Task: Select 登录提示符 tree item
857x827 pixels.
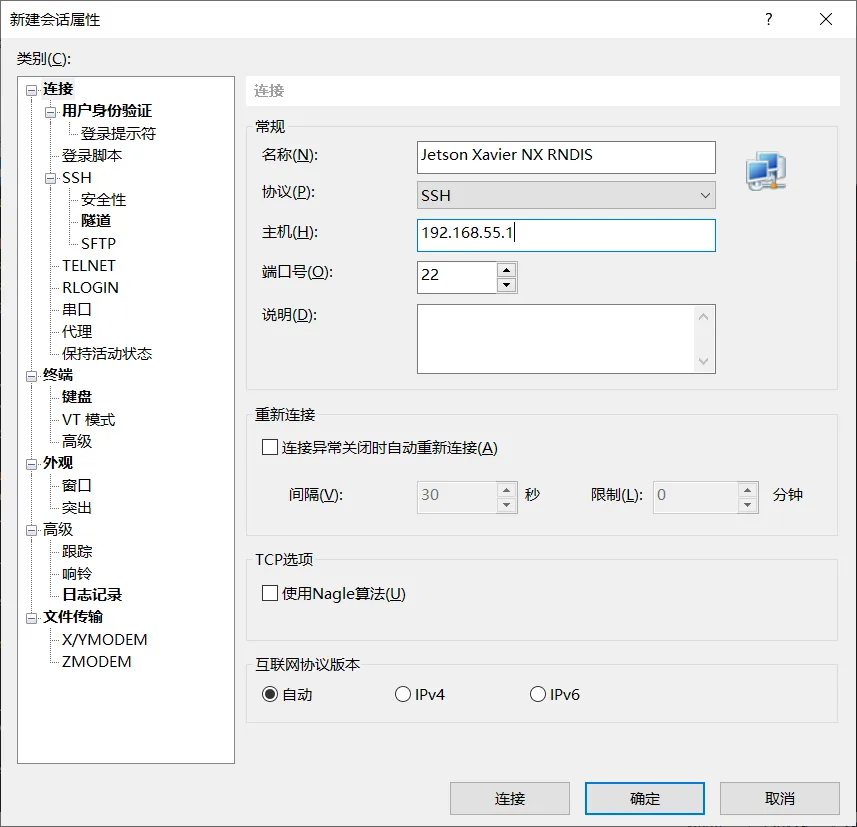Action: [119, 133]
